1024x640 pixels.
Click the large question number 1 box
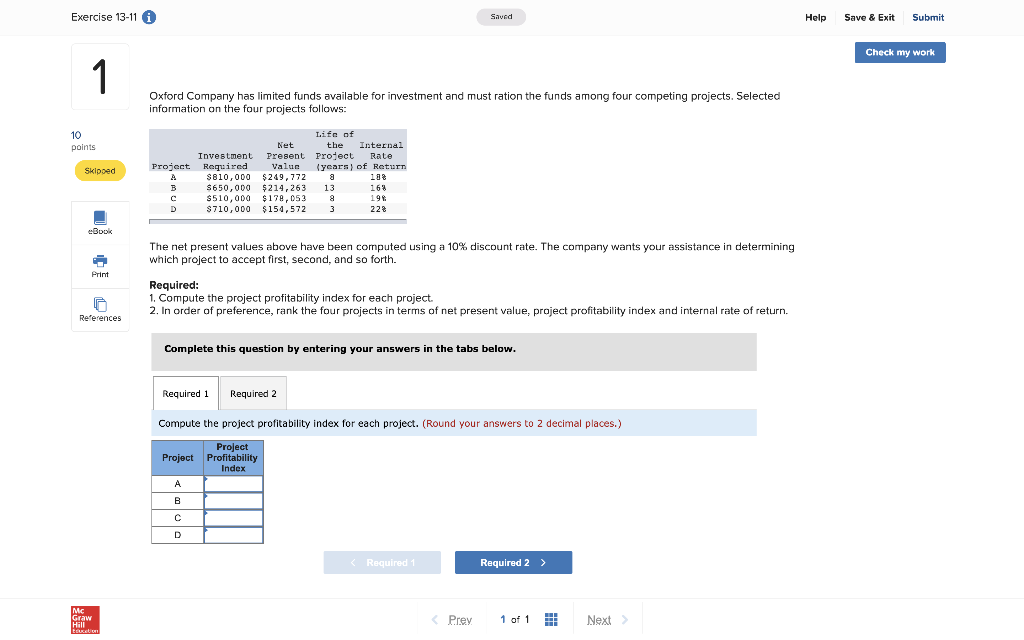[100, 76]
